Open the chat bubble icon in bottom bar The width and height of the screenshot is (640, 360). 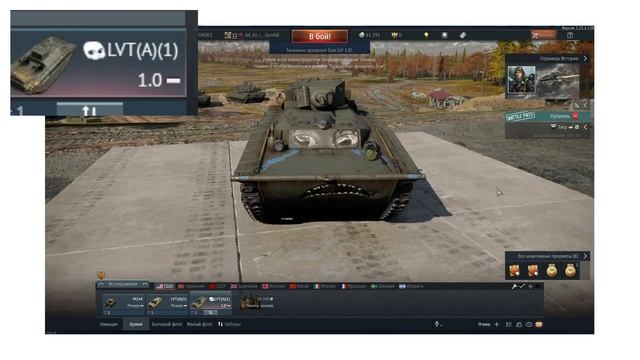[x=529, y=324]
